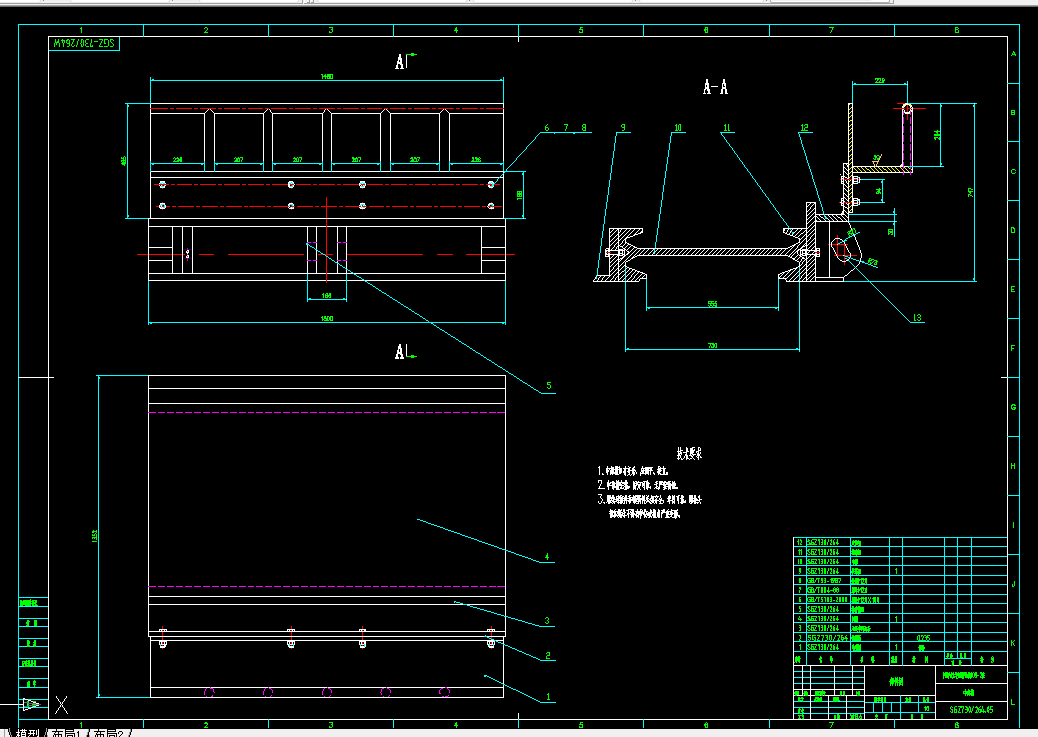Screen dimensions: 1038x737
Task: Select the 229 dimension atop the section view
Action: (880, 80)
